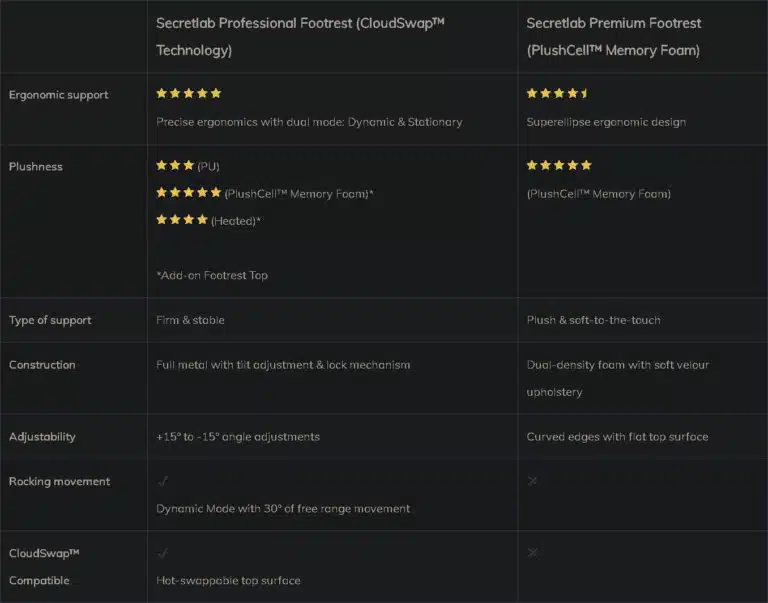Click the "*Add-on Footrest Top" footnote text
The height and width of the screenshot is (603, 768).
212,275
